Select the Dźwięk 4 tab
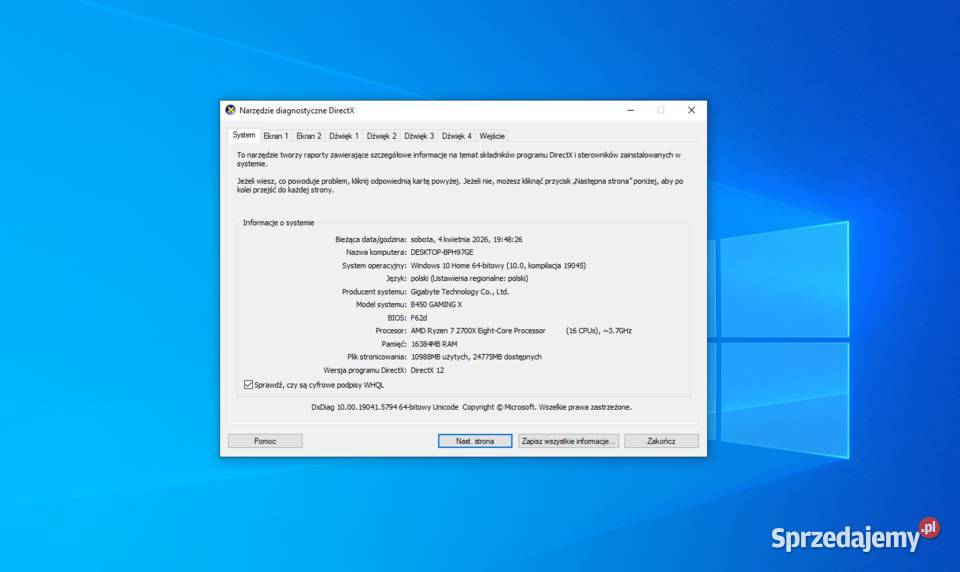This screenshot has height=572, width=960. coord(456,136)
